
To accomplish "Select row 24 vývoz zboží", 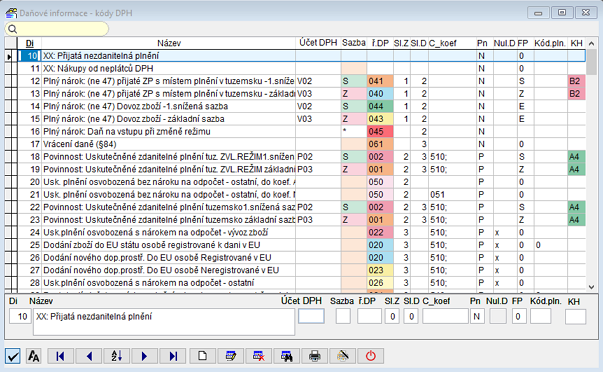I will tap(302, 232).
